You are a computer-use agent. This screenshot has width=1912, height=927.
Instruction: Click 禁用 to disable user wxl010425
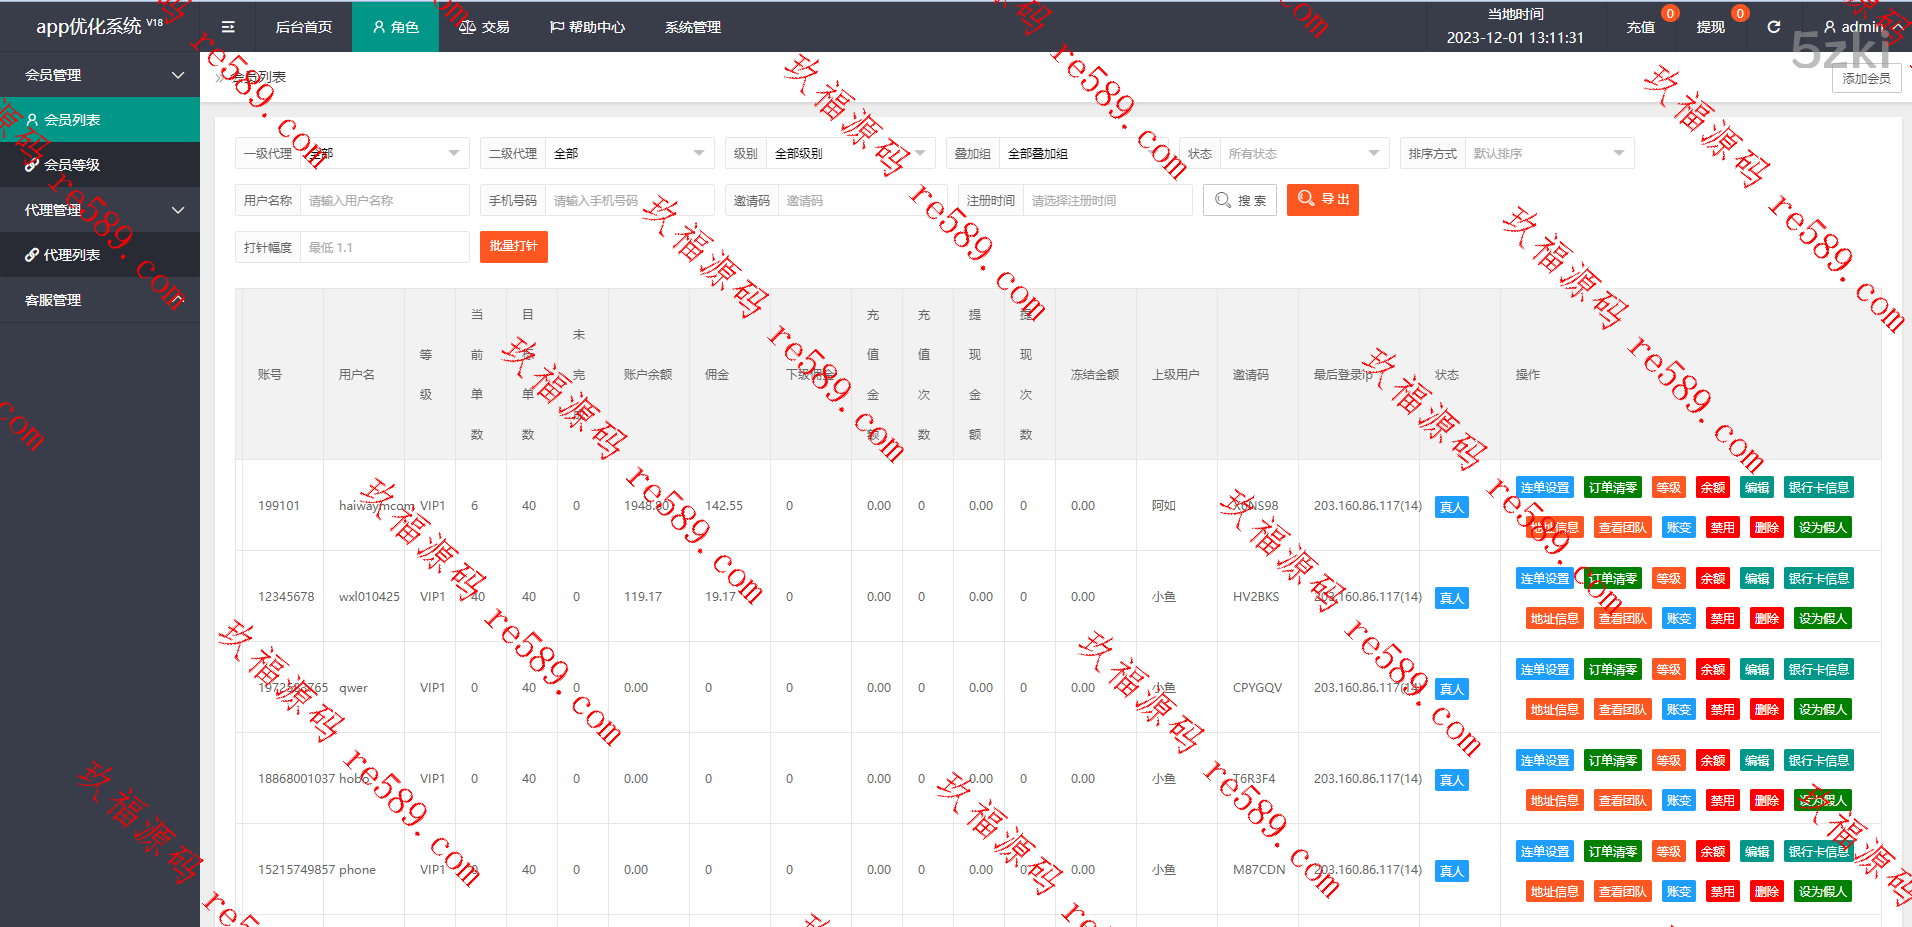(x=1722, y=619)
